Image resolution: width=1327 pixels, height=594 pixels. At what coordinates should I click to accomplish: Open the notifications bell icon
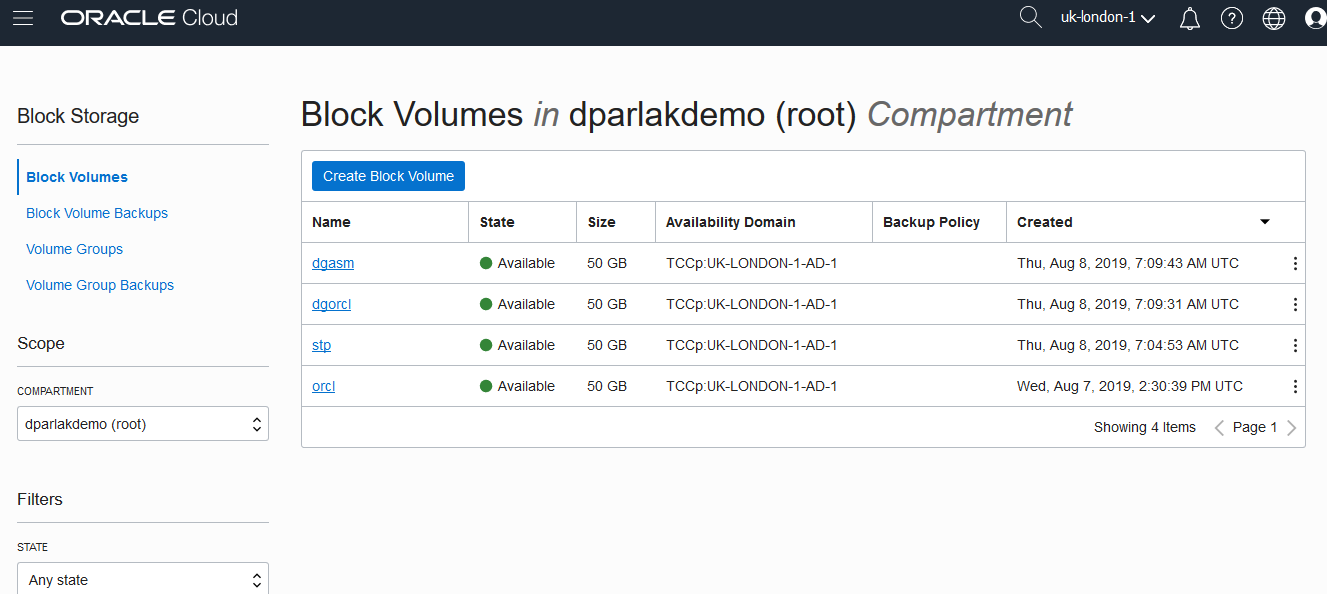coord(1190,18)
